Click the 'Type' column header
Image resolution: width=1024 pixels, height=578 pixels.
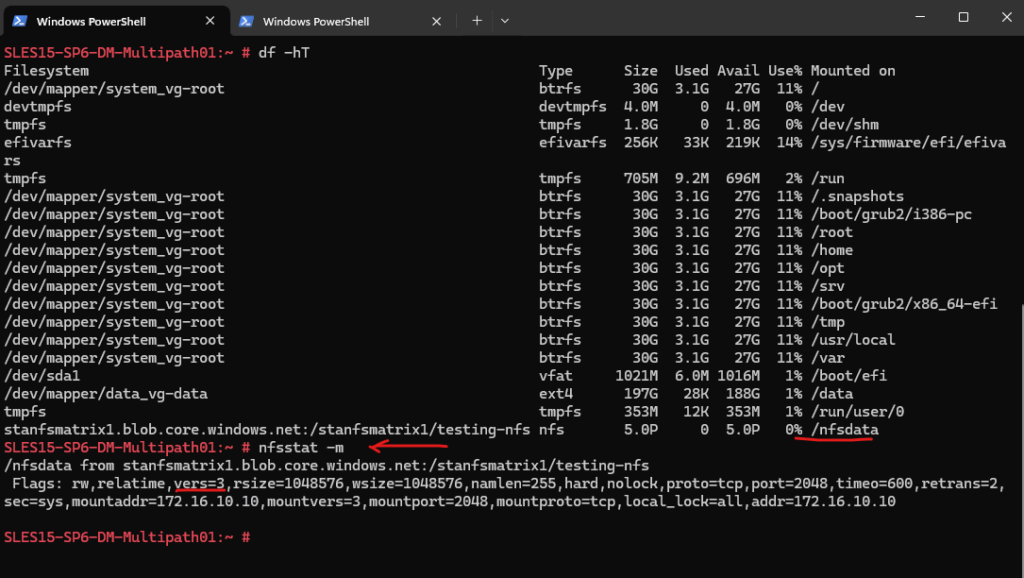coord(556,71)
